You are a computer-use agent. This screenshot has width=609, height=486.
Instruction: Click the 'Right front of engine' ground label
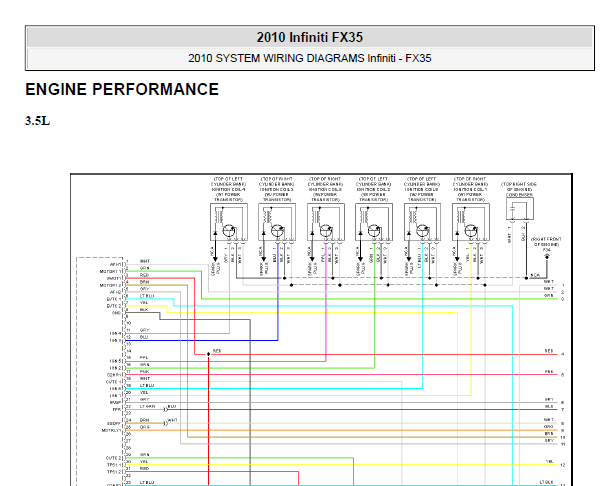tap(546, 242)
